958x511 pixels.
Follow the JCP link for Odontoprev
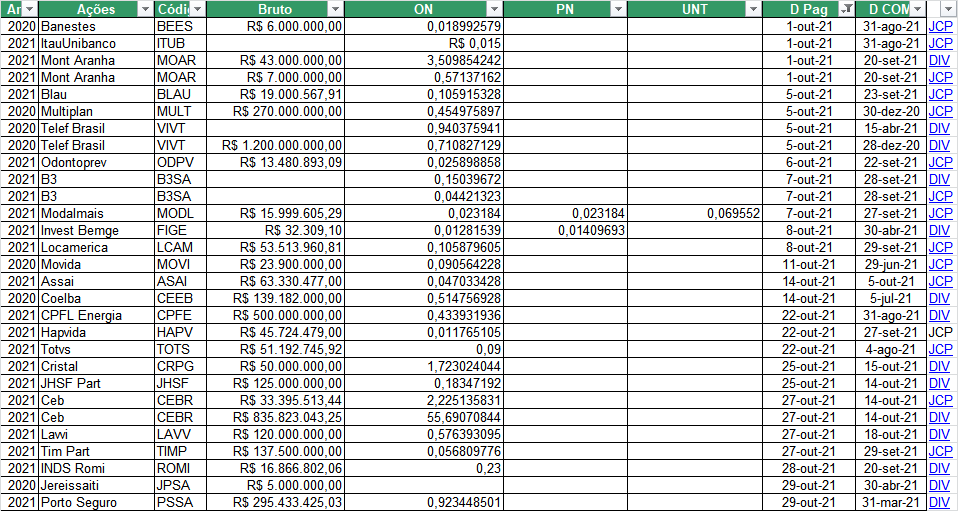tap(940, 163)
